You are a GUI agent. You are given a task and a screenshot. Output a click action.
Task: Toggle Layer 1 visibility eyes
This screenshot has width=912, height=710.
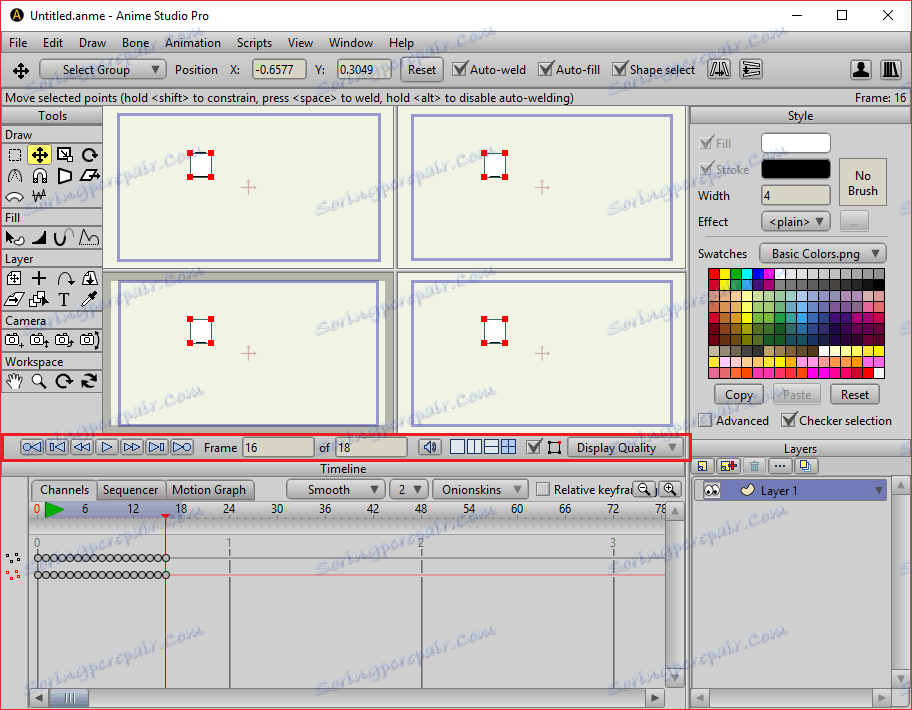pyautogui.click(x=712, y=491)
